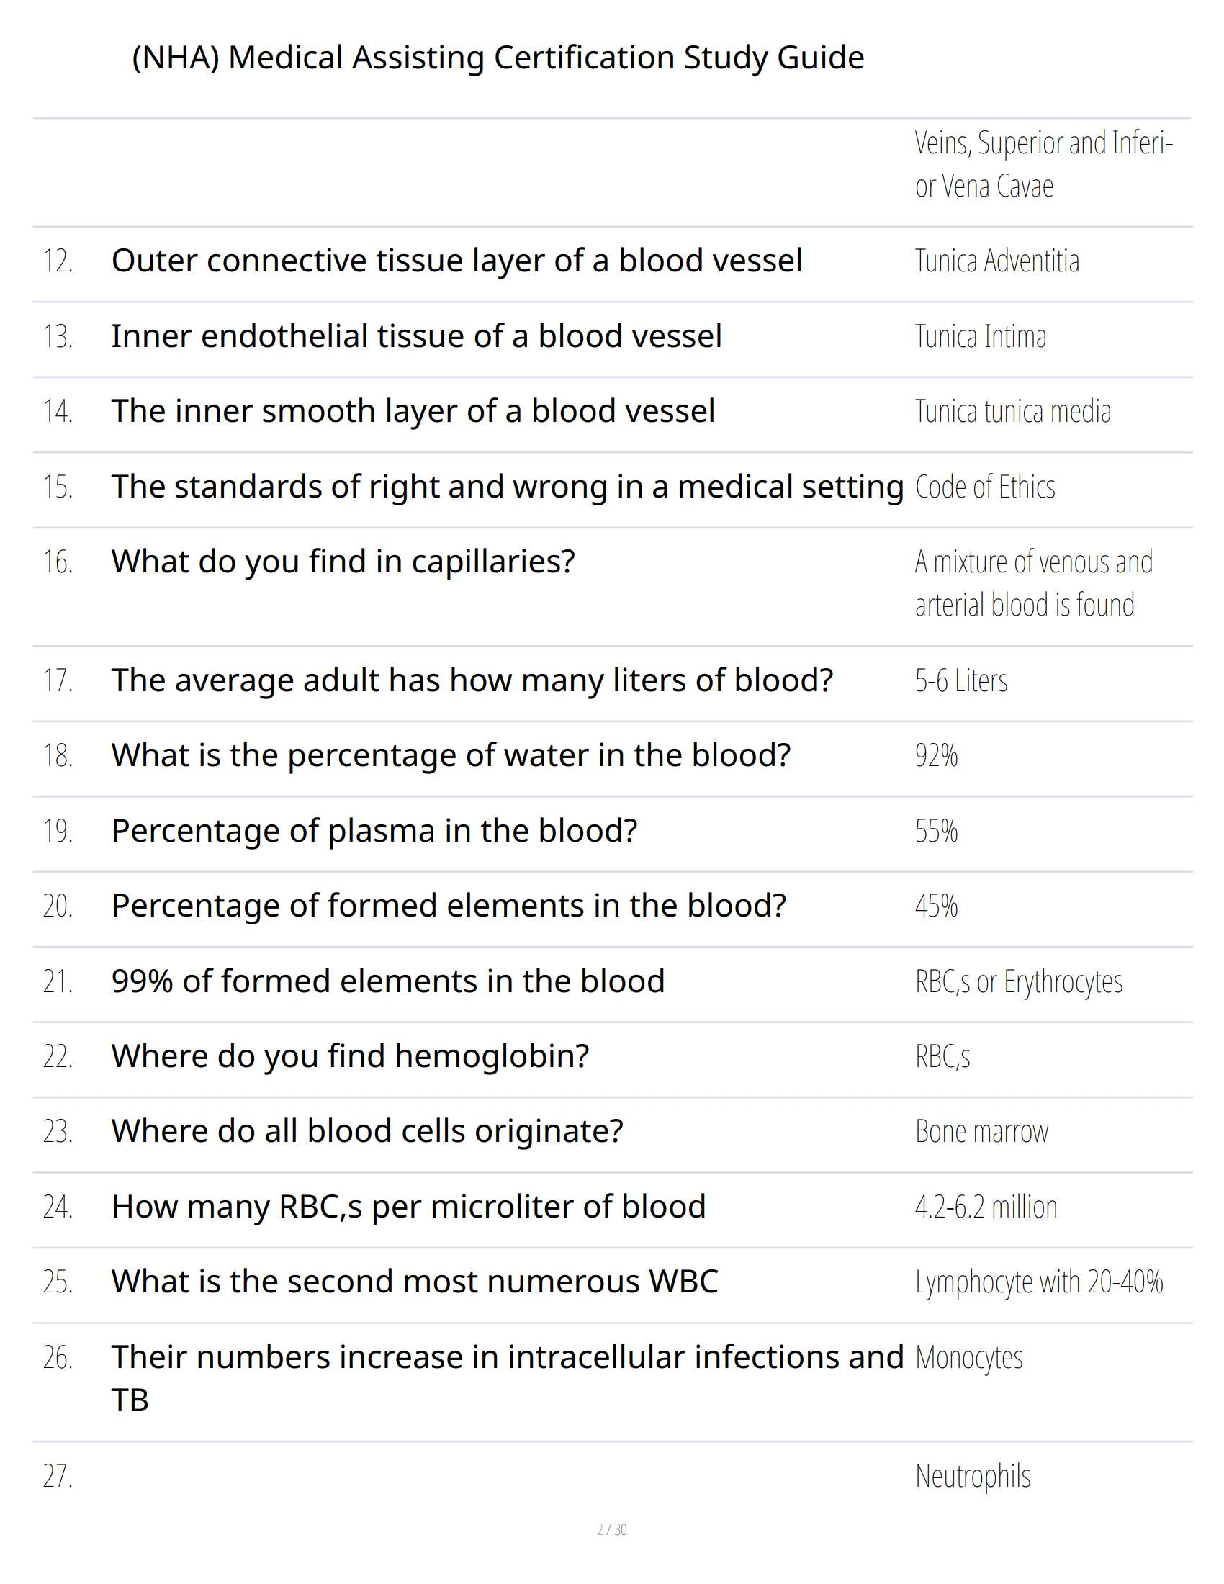Click the '92%' water percentage answer
The image size is (1224, 1584).
(936, 756)
